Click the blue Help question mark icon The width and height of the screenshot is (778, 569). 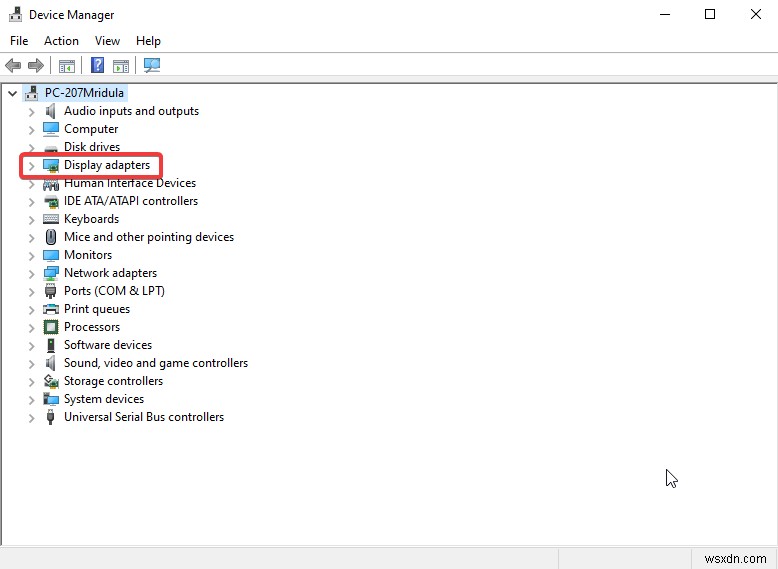tap(98, 65)
